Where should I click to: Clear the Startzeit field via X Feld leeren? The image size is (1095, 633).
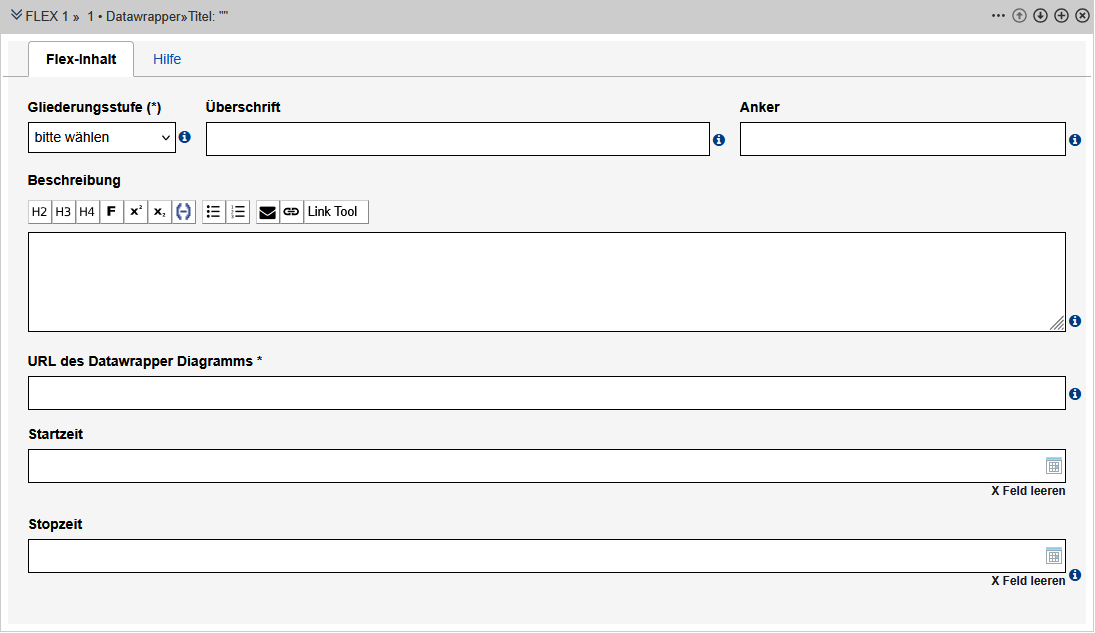[1027, 491]
